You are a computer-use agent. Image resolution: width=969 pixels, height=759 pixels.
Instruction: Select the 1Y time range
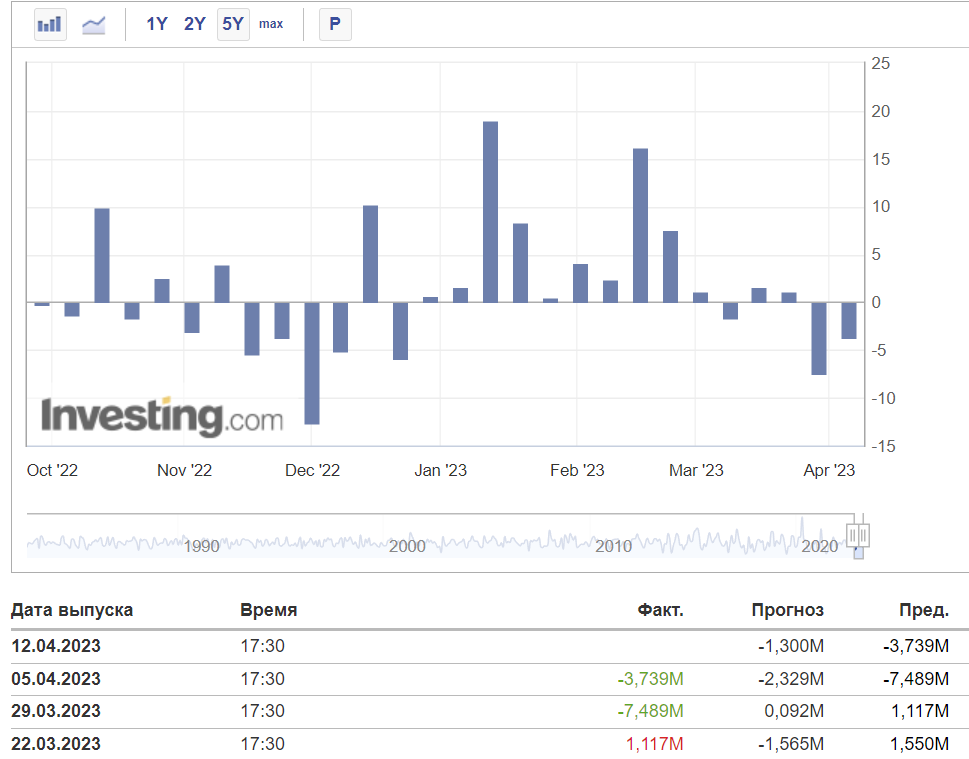click(x=157, y=24)
